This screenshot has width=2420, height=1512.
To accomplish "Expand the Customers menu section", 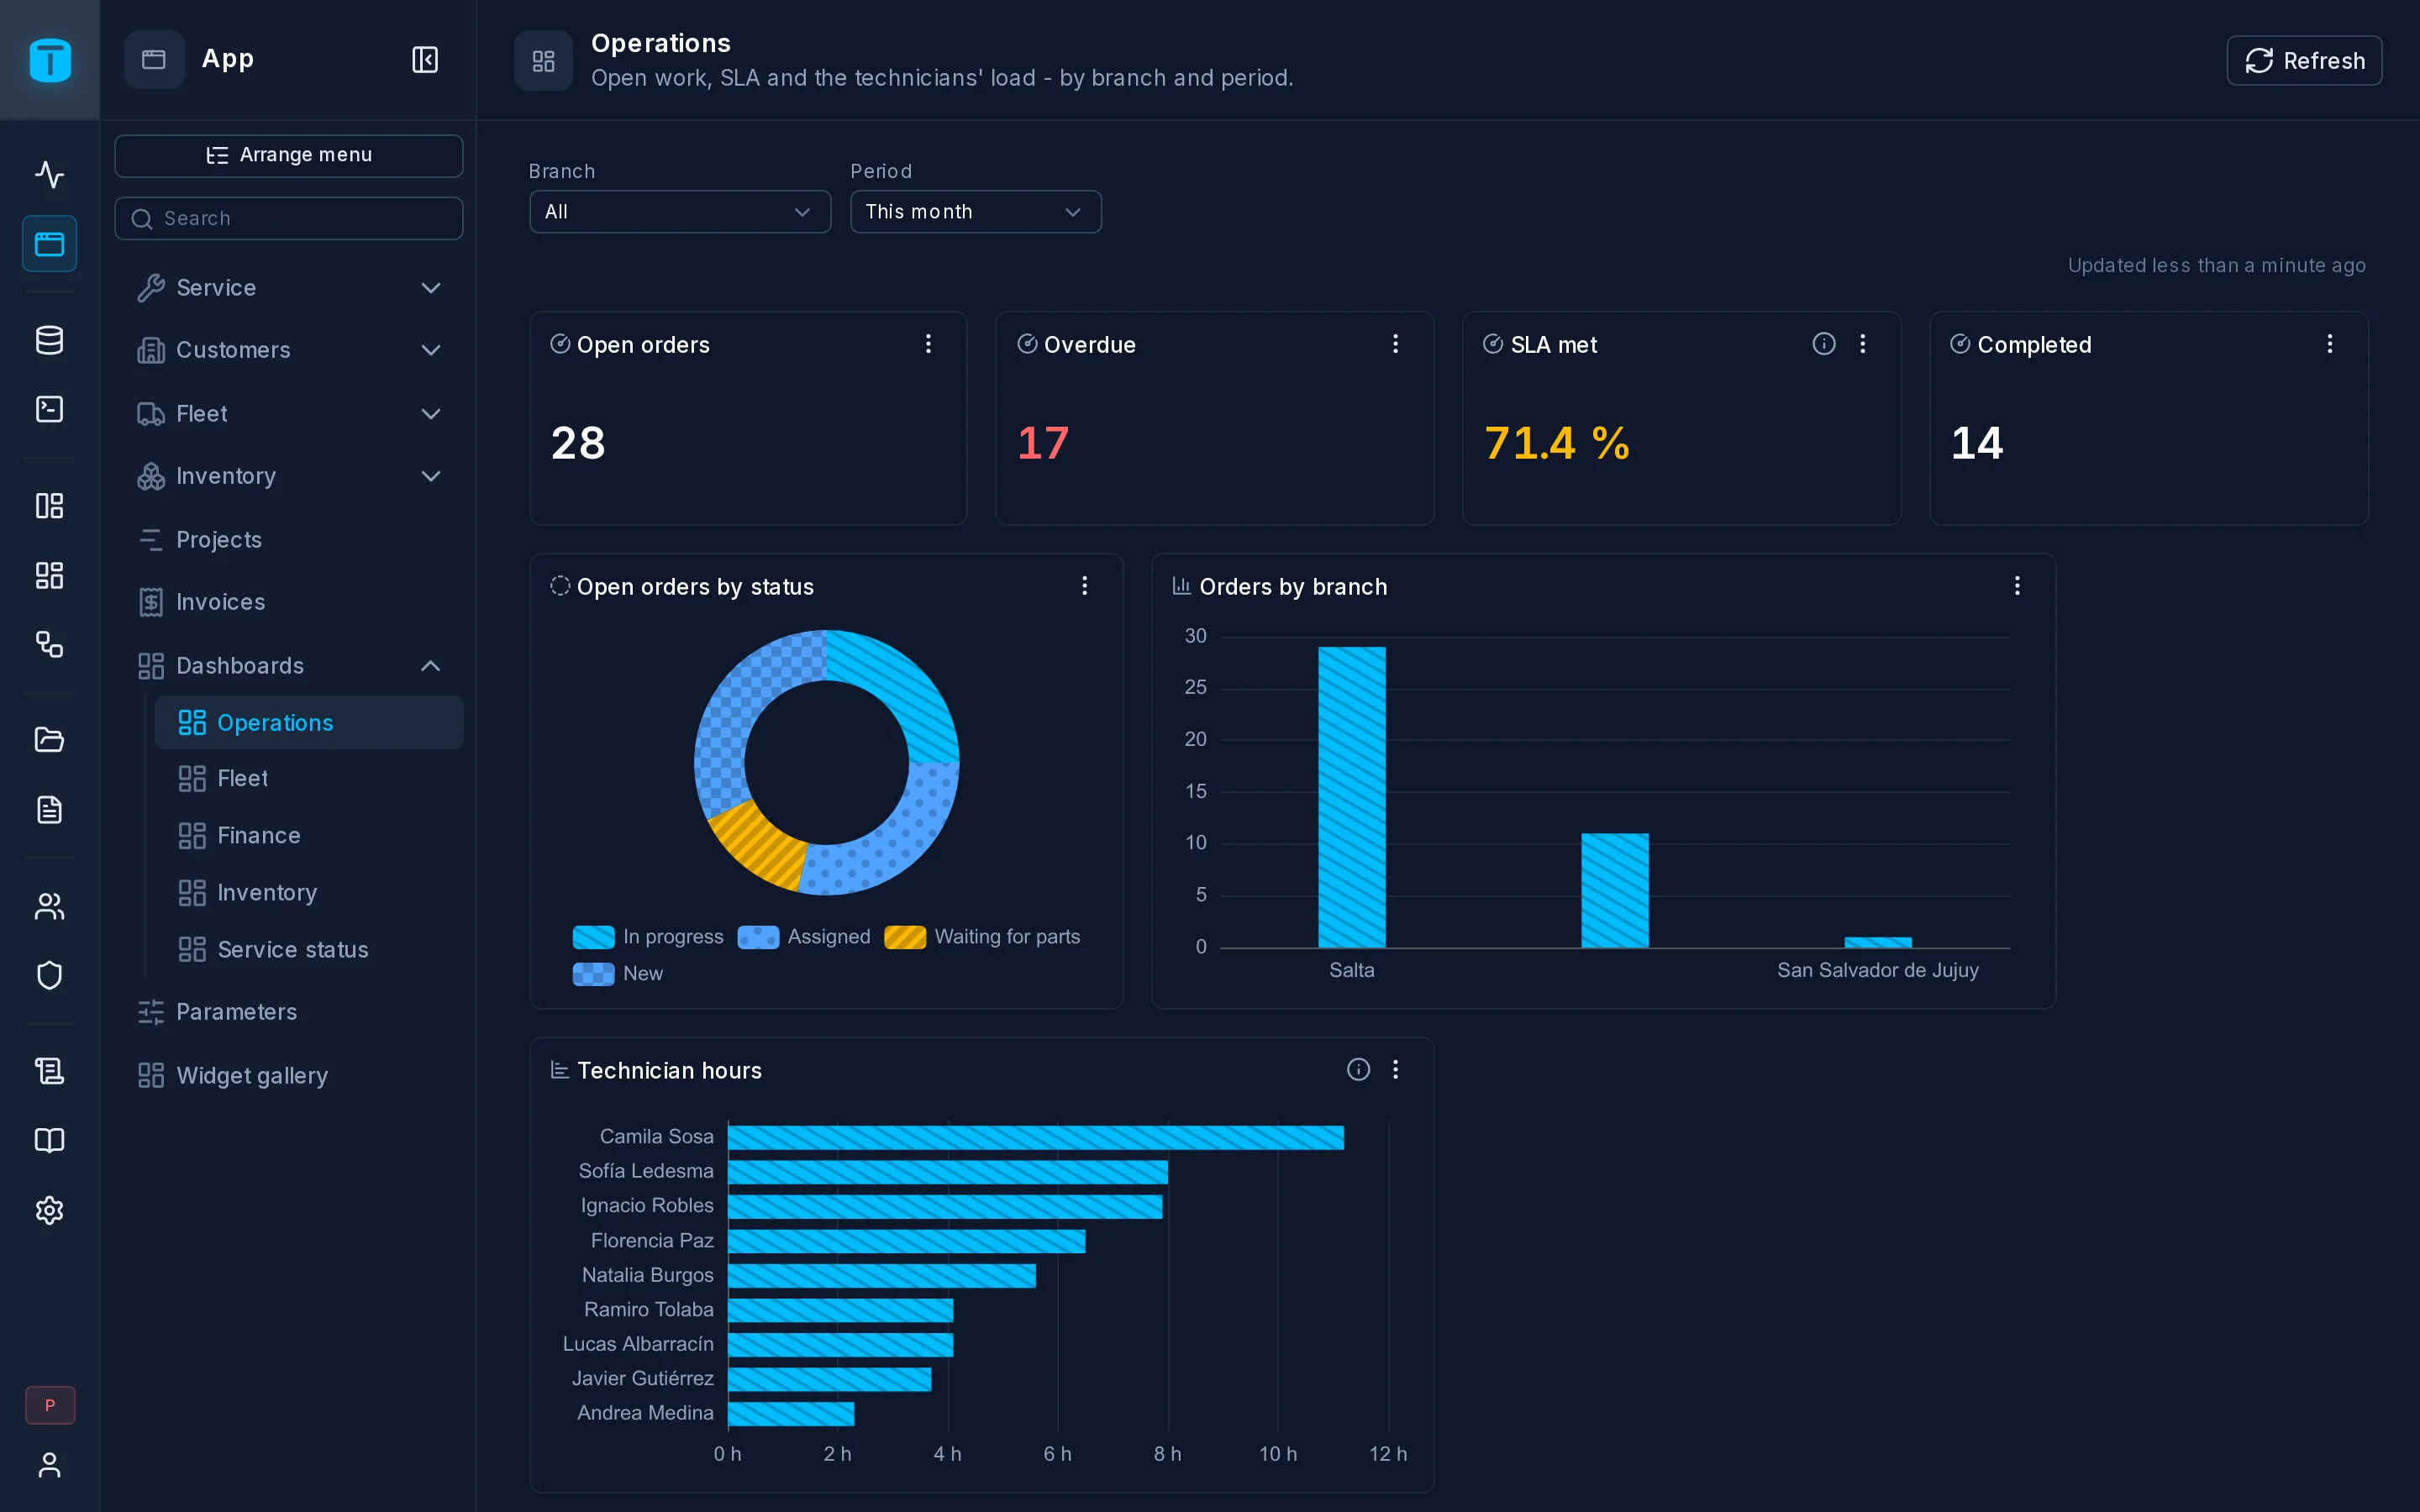I will (x=289, y=350).
